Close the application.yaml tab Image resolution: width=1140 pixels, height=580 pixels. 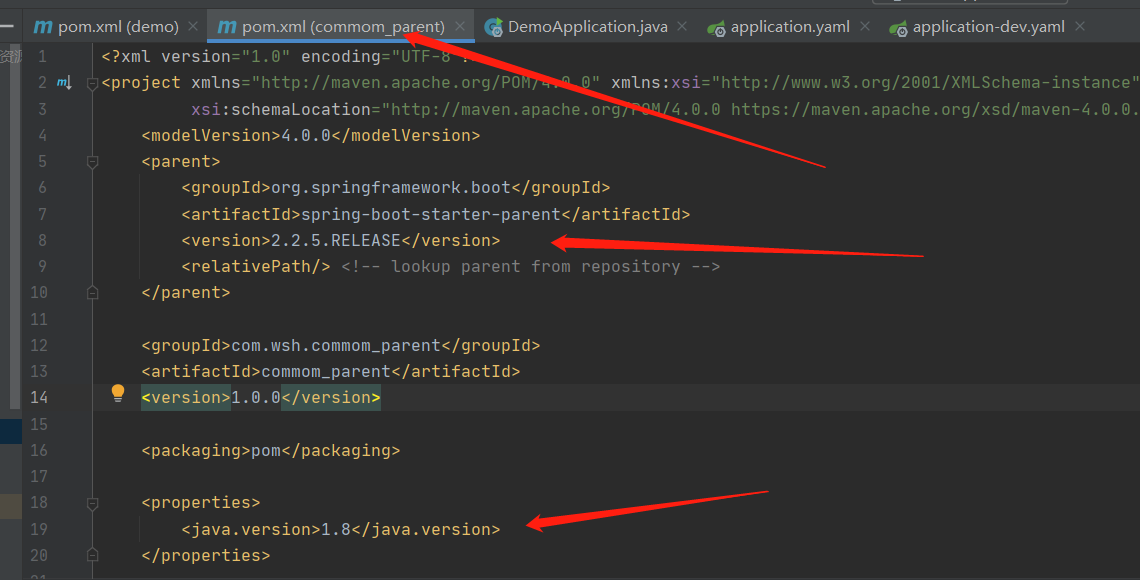(864, 27)
